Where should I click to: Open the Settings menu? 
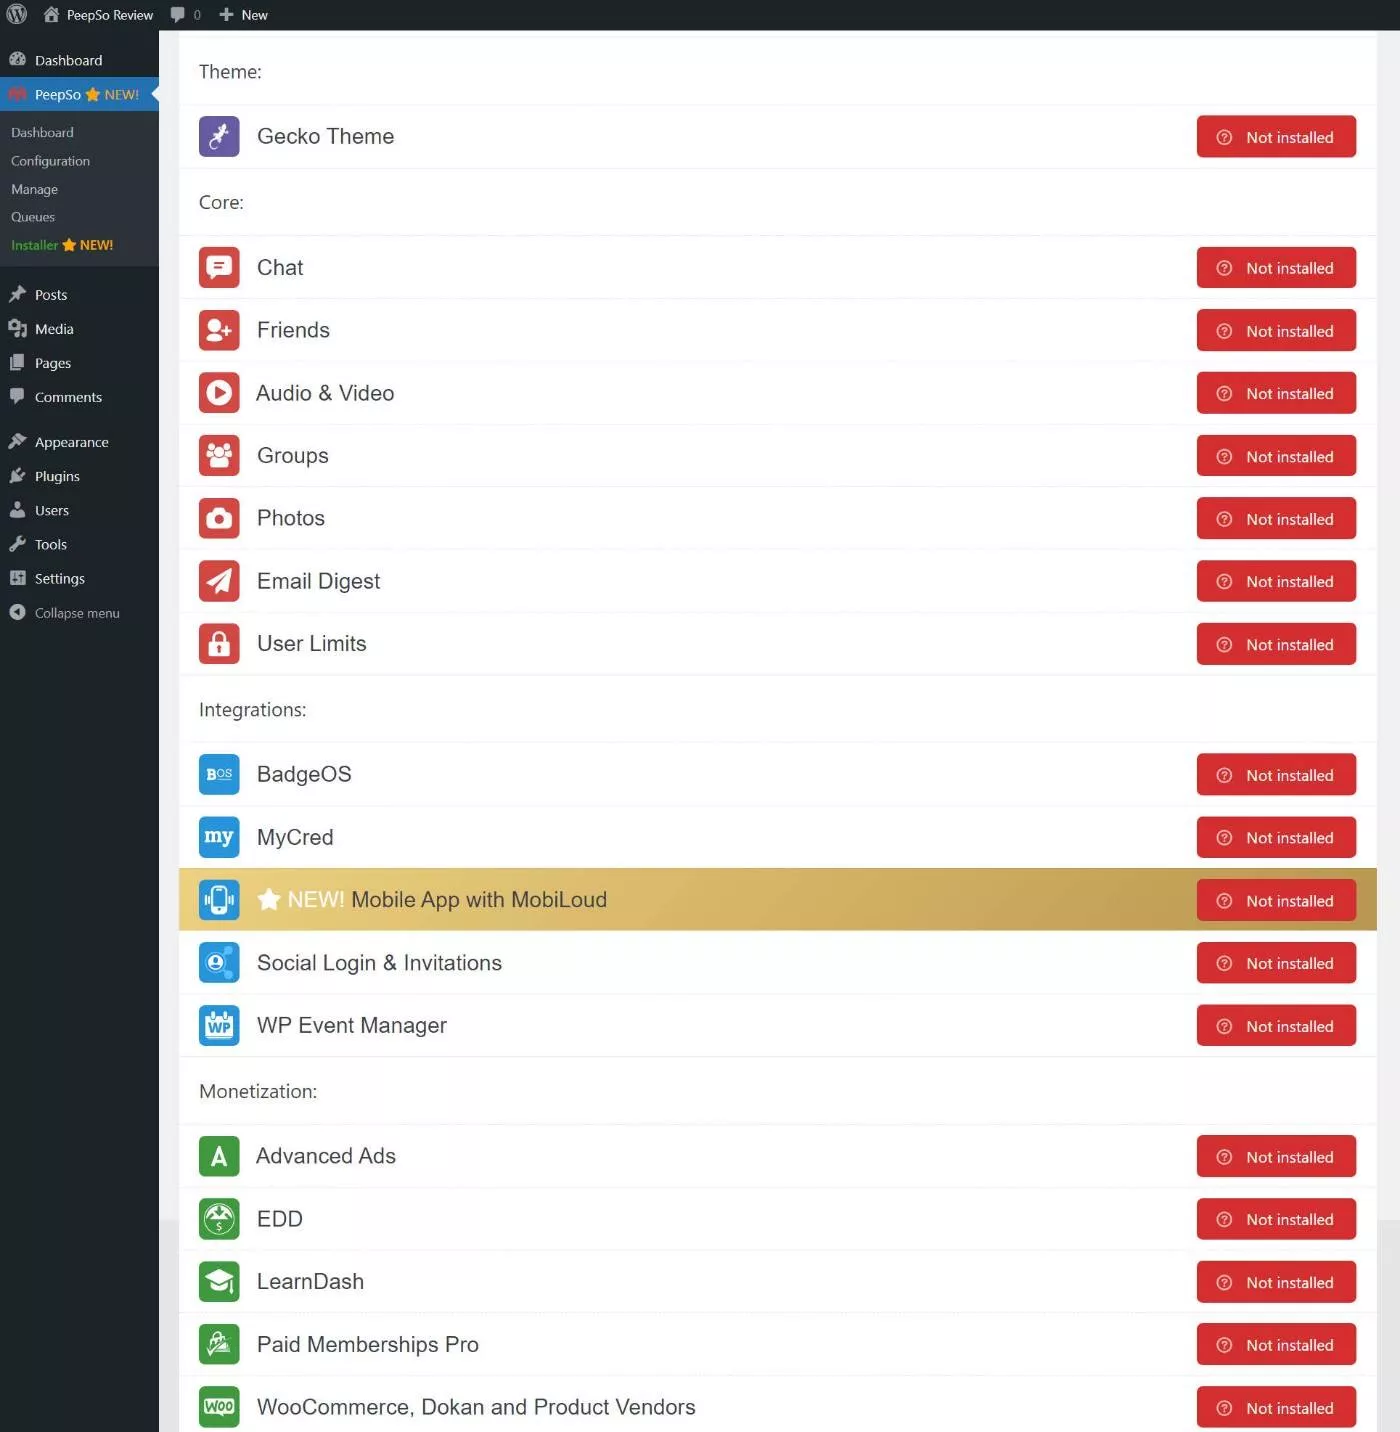pyautogui.click(x=79, y=578)
